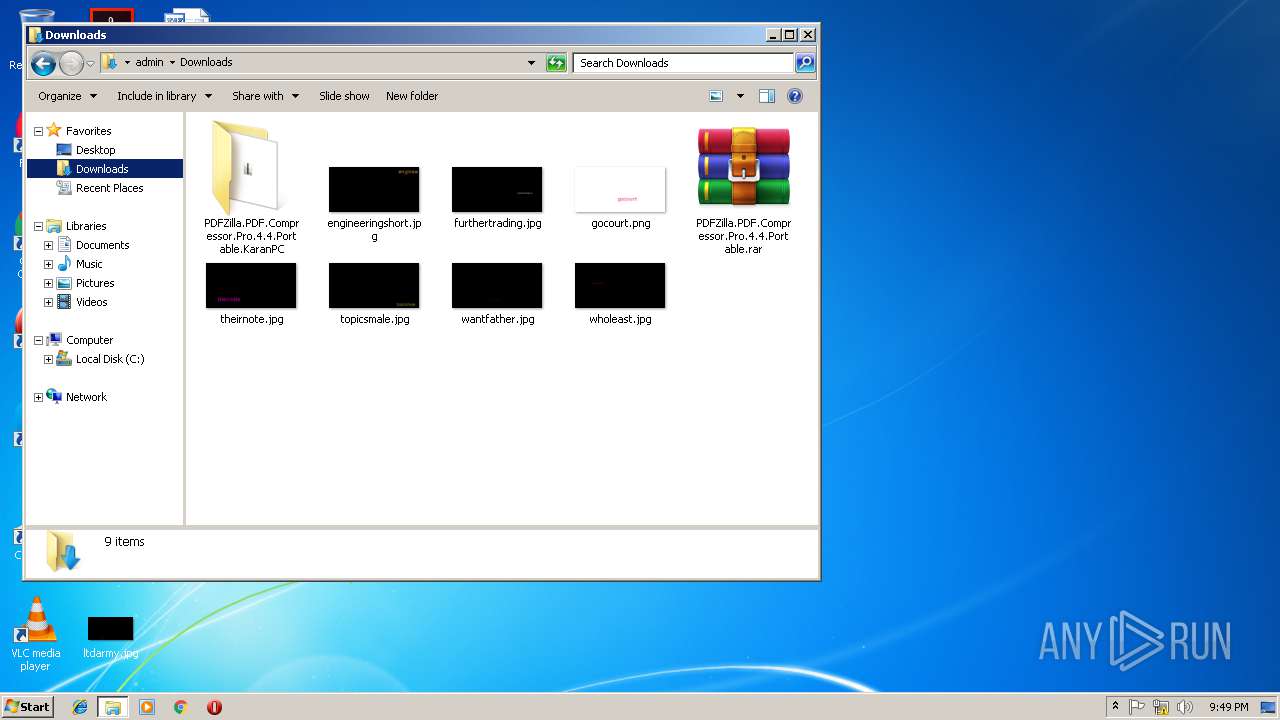Click the network tray icon
Viewport: 1280px width, 720px height.
(x=1161, y=707)
